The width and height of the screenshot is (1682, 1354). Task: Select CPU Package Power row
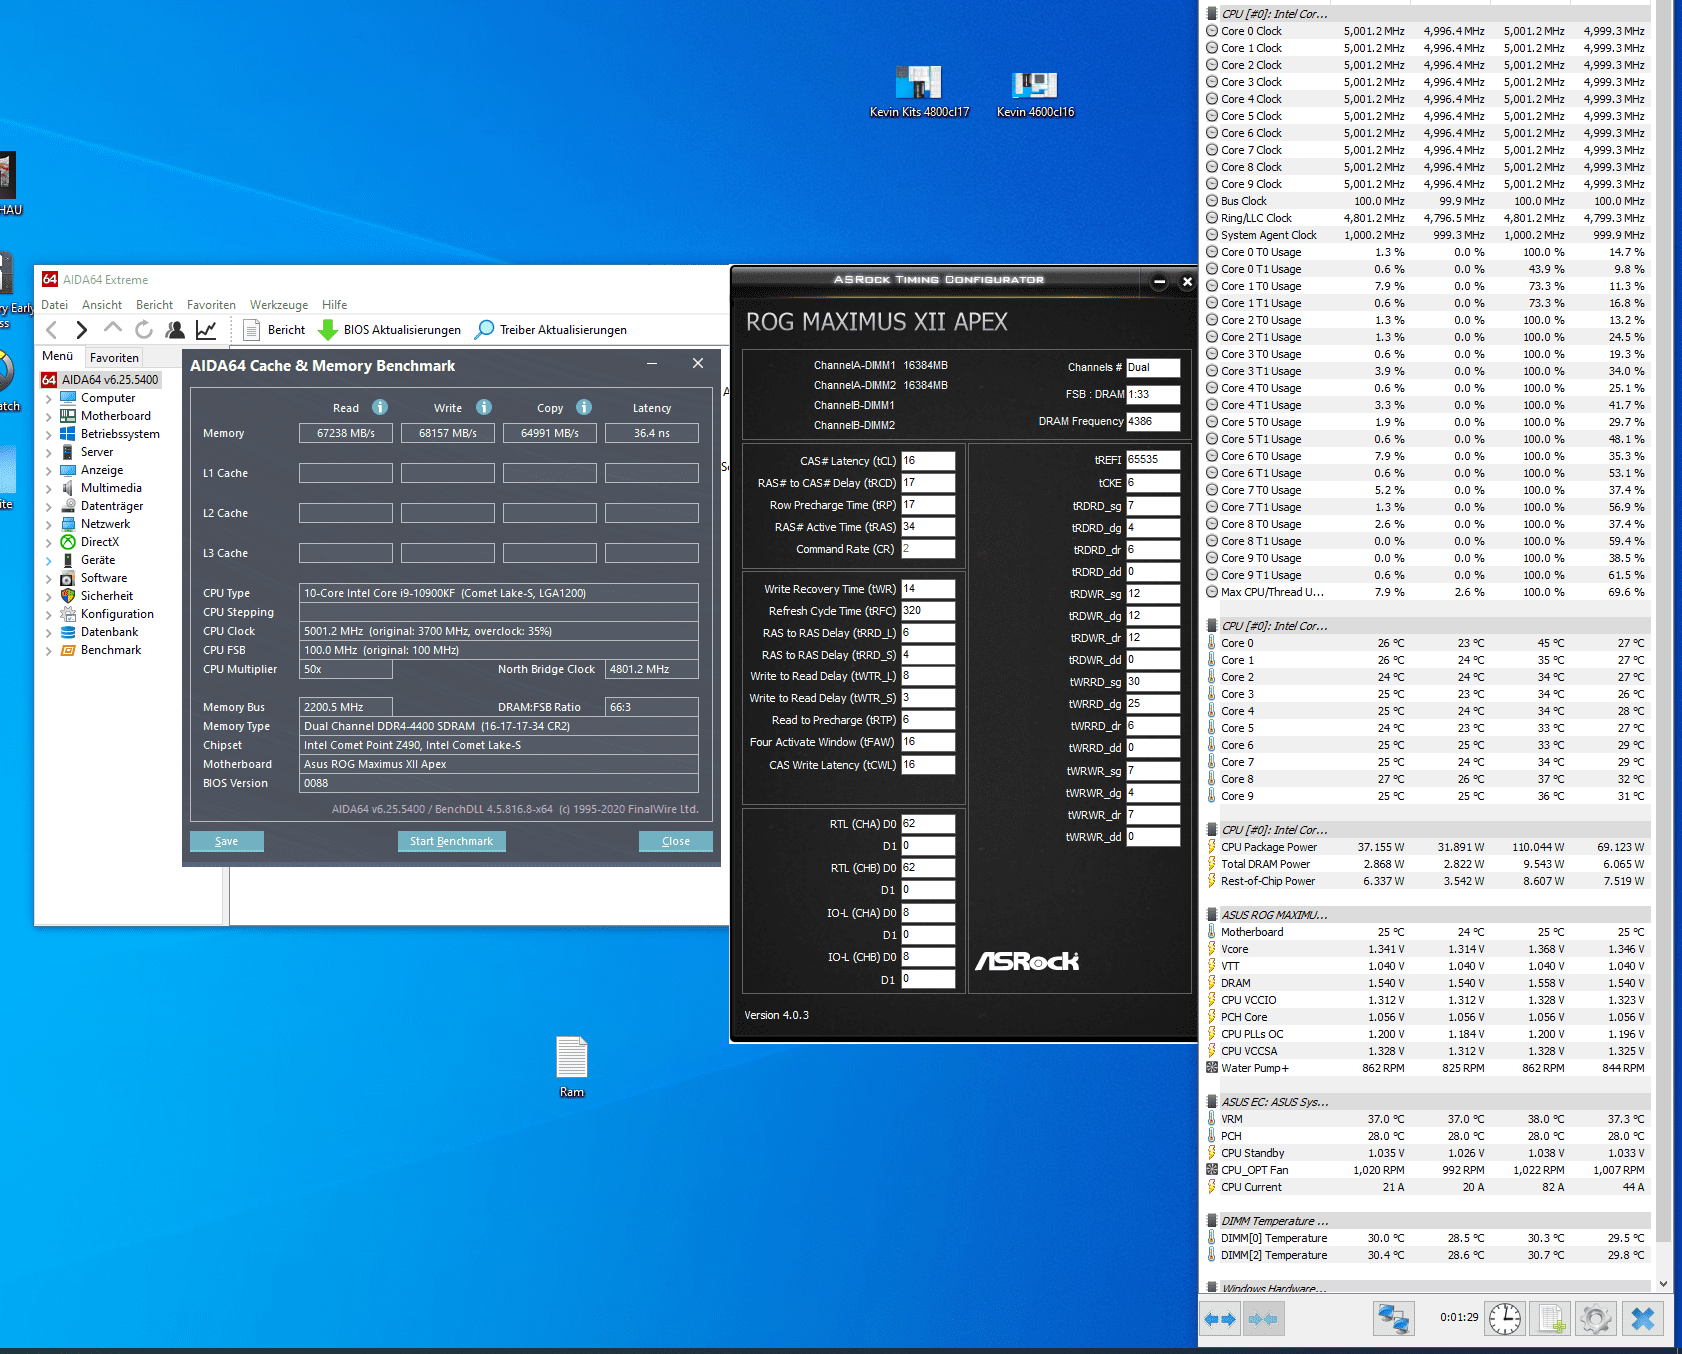[x=1426, y=847]
